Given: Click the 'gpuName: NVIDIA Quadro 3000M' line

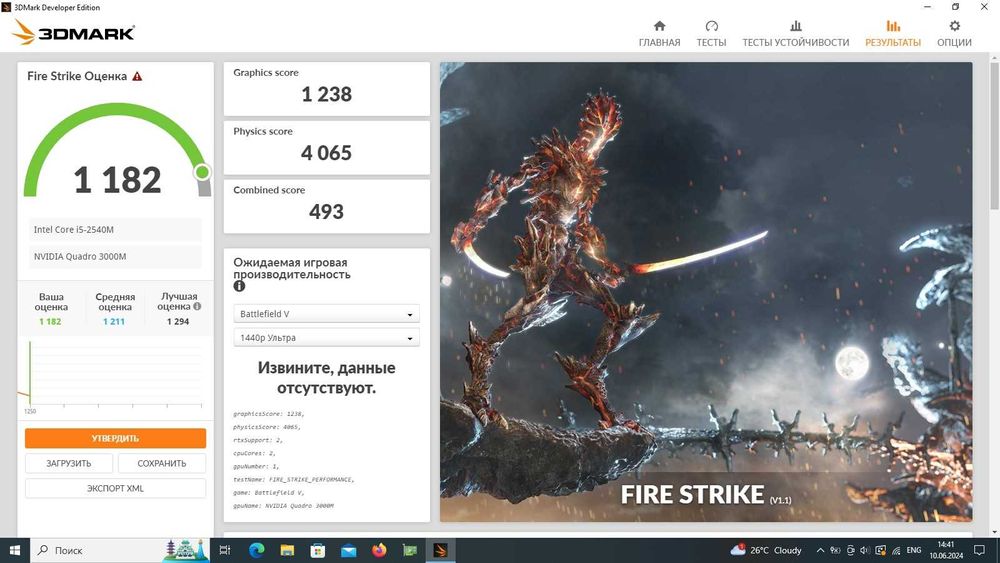Looking at the screenshot, I should [x=284, y=506].
